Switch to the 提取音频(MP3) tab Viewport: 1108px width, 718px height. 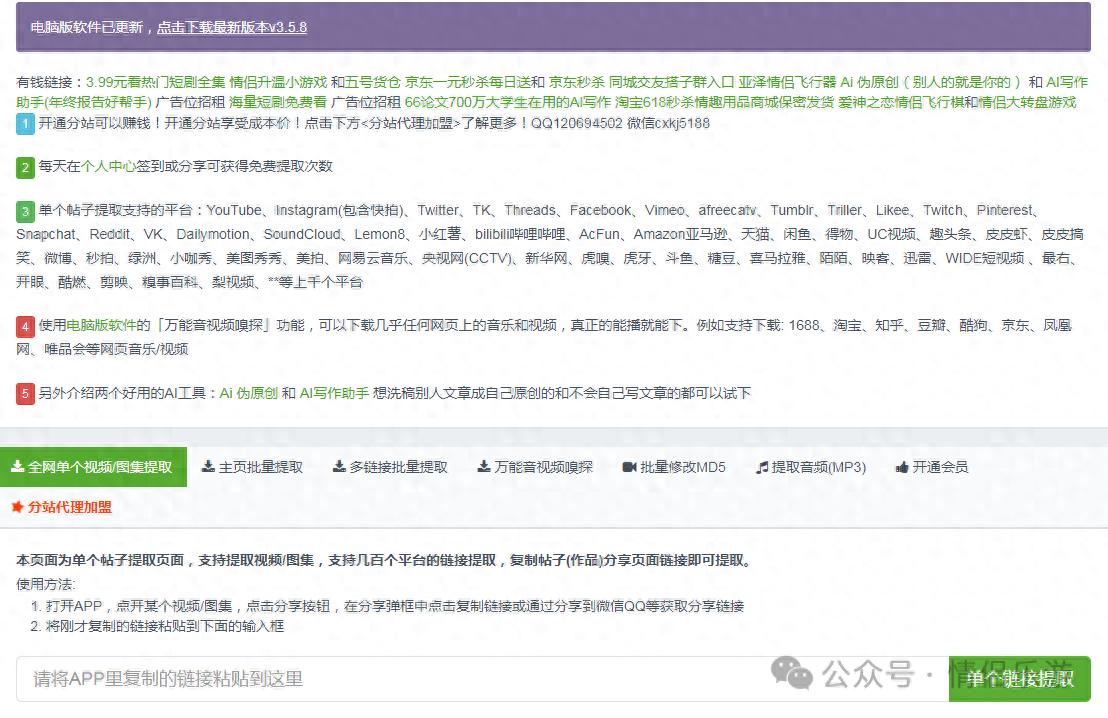pyautogui.click(x=811, y=467)
